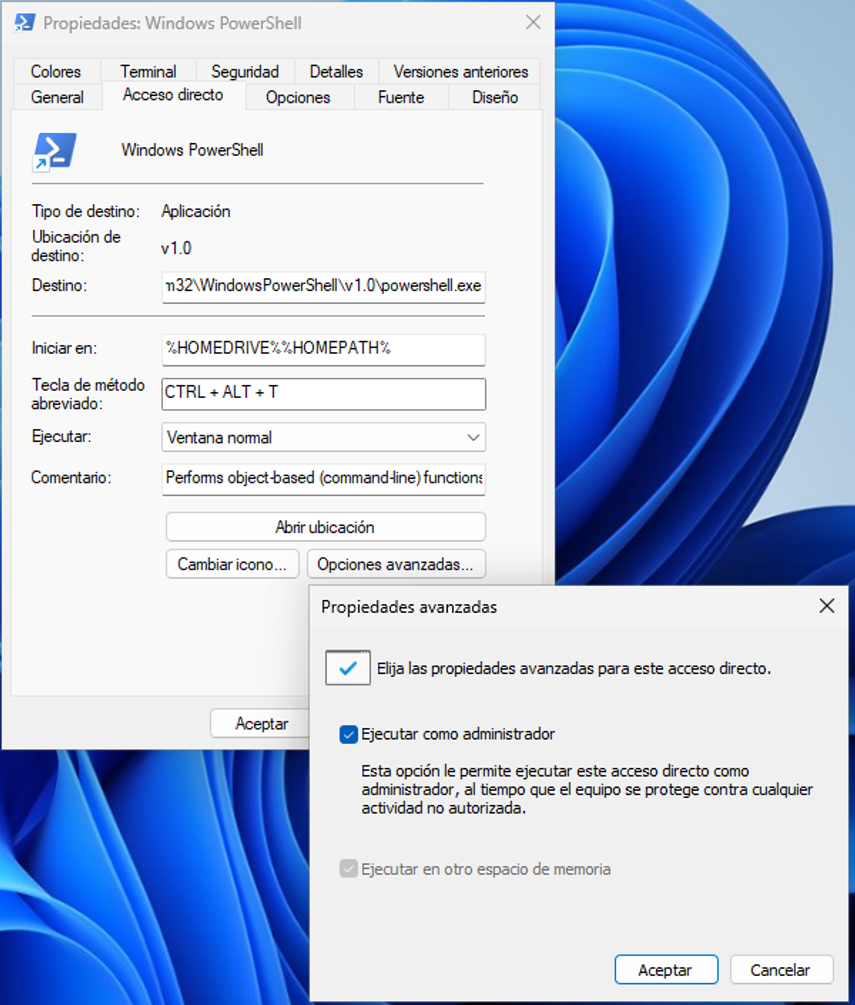Close the Propiedades avanzadas dialog with X
855x1005 pixels.
pos(827,606)
